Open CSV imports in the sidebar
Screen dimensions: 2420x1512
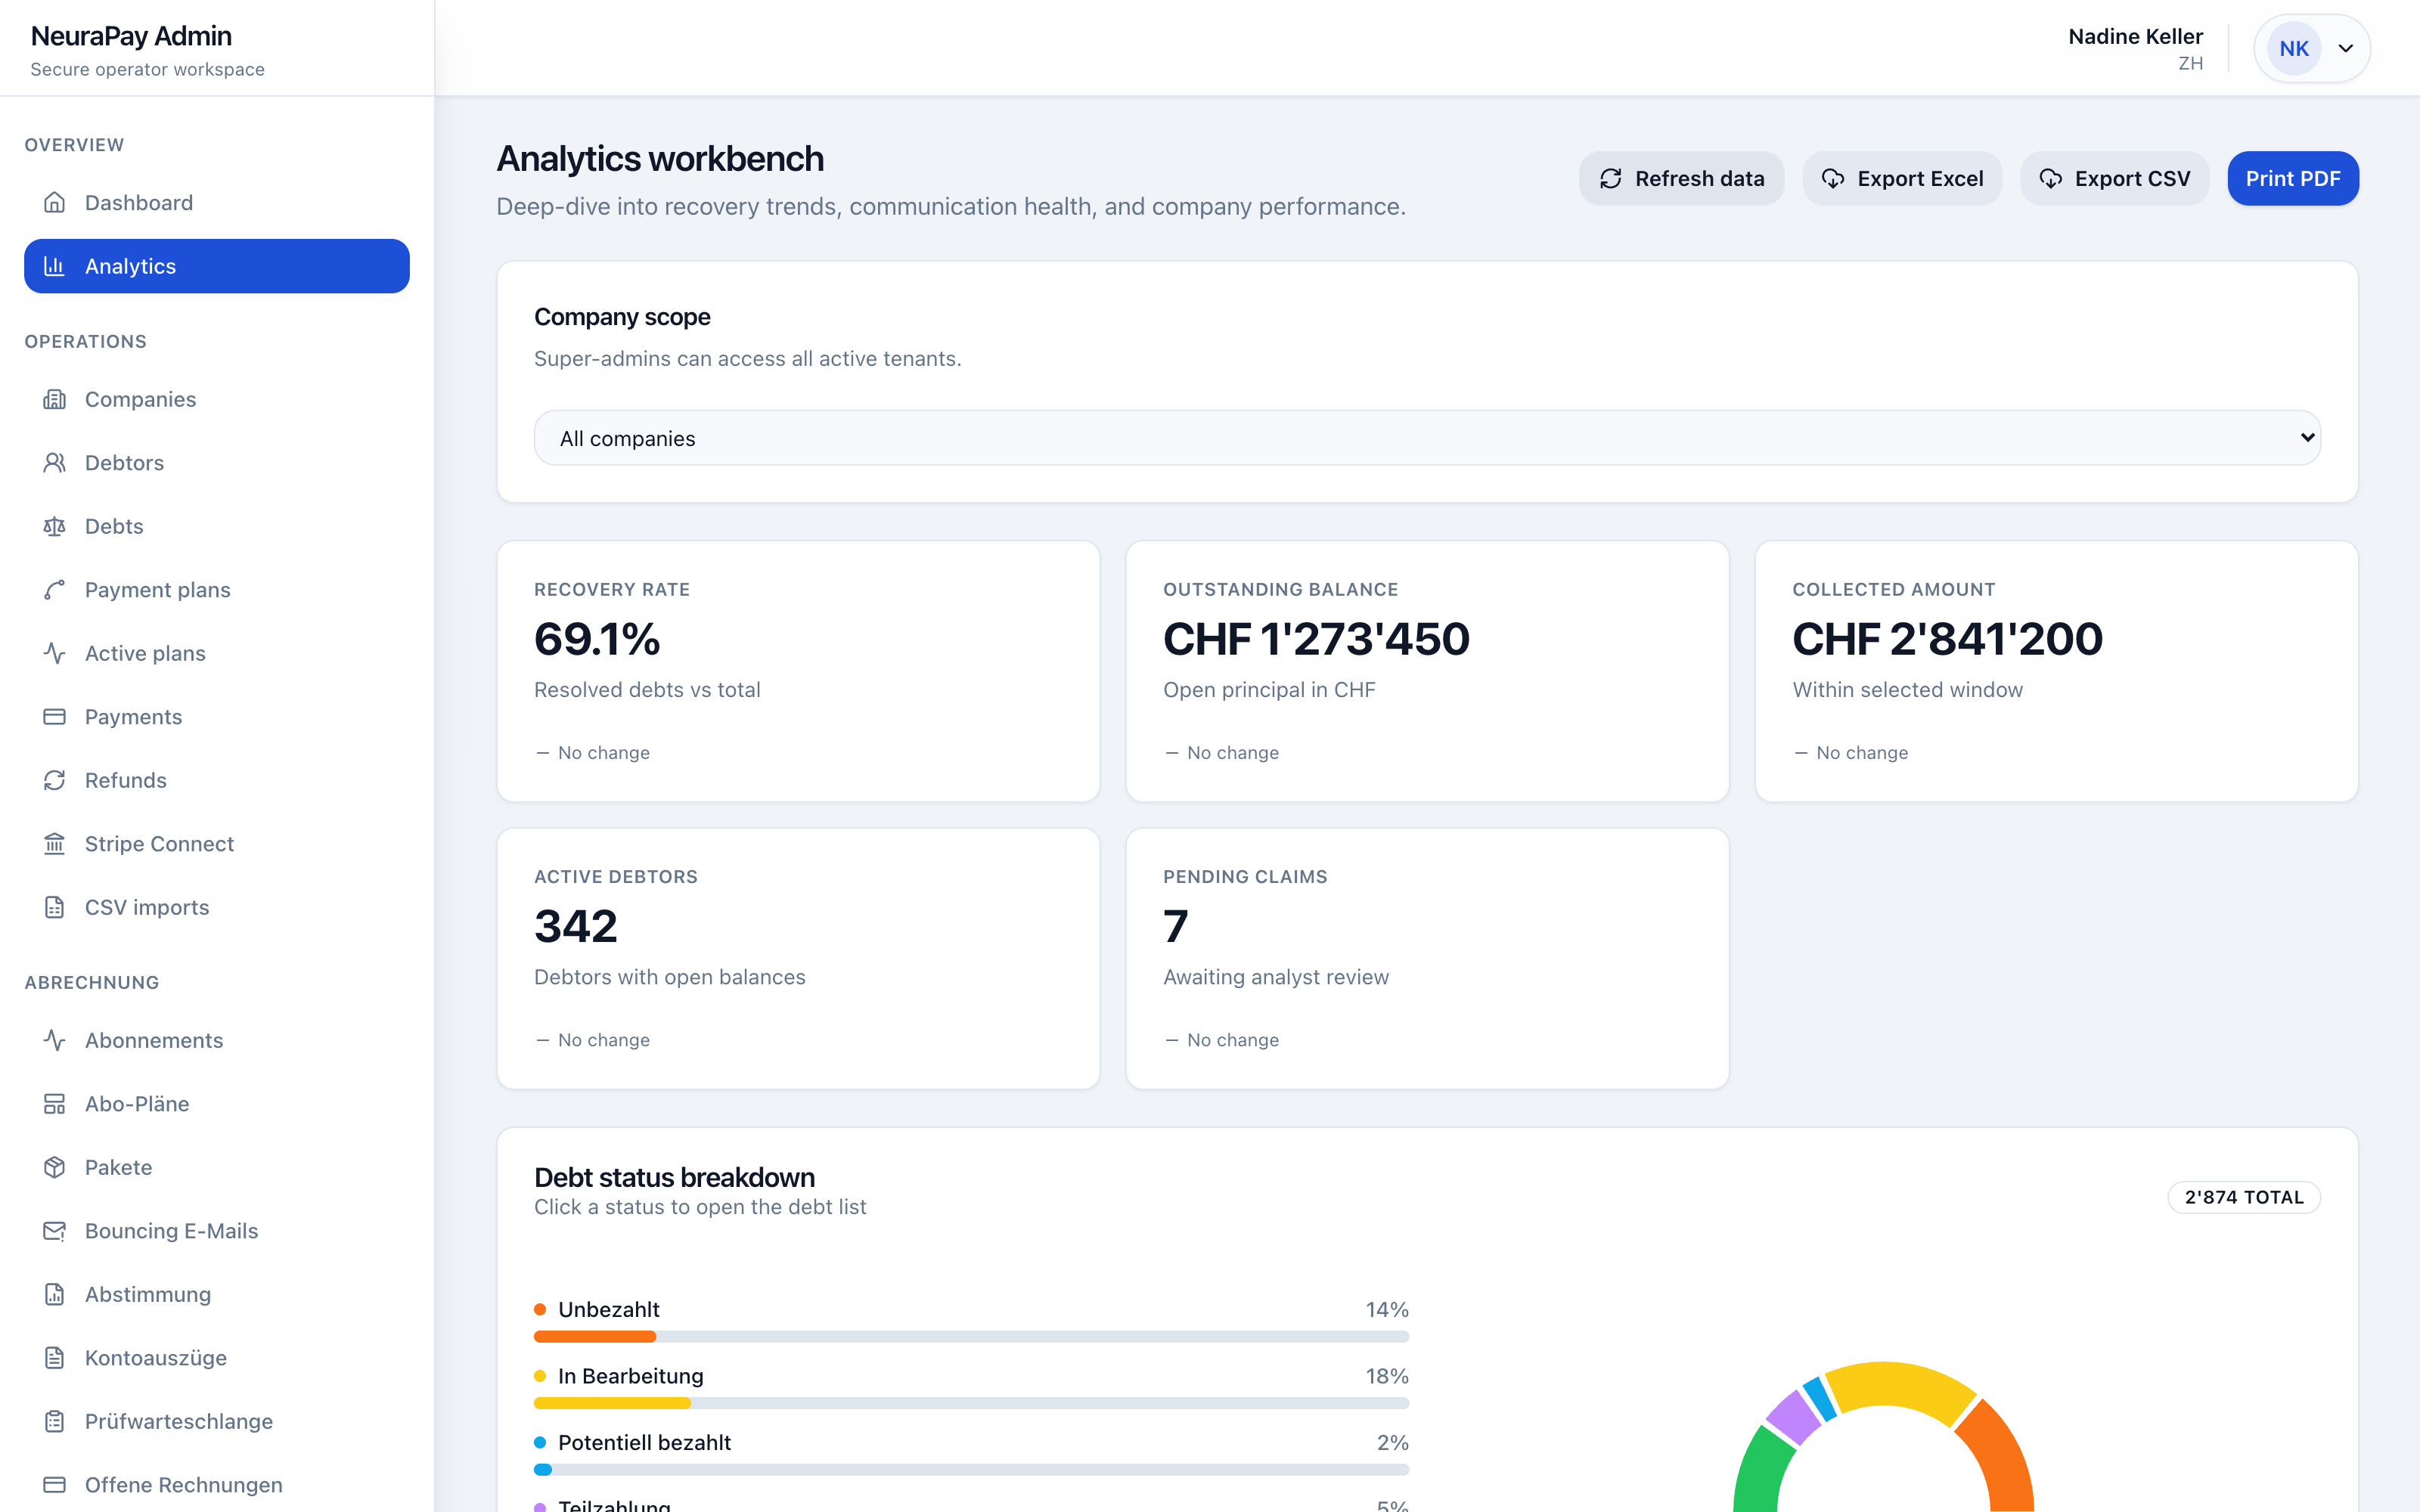click(x=217, y=907)
